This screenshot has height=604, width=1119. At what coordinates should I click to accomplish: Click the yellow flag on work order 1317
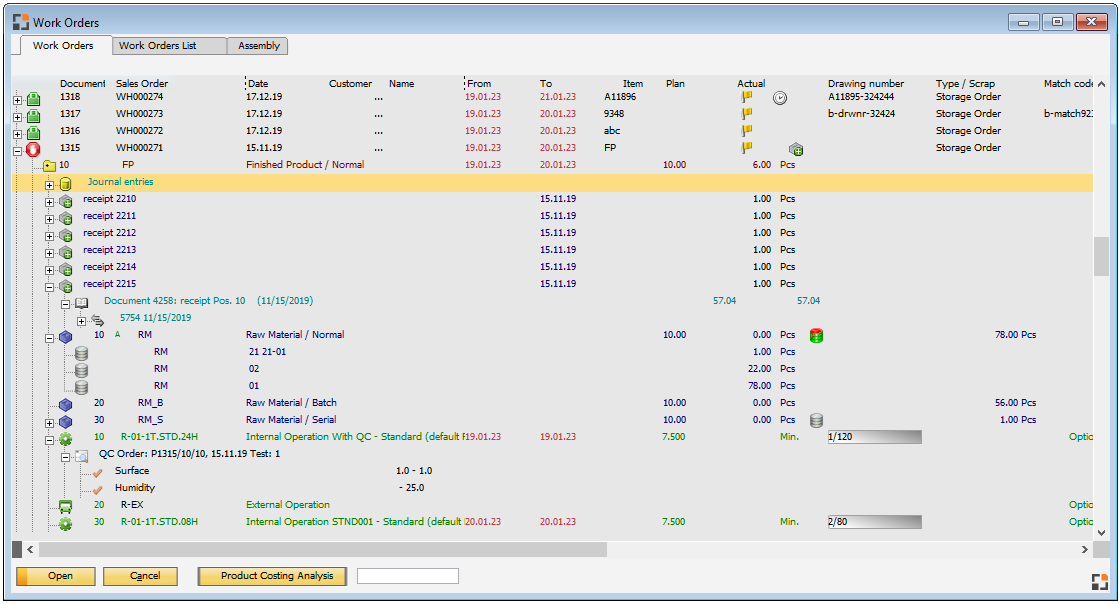point(745,114)
